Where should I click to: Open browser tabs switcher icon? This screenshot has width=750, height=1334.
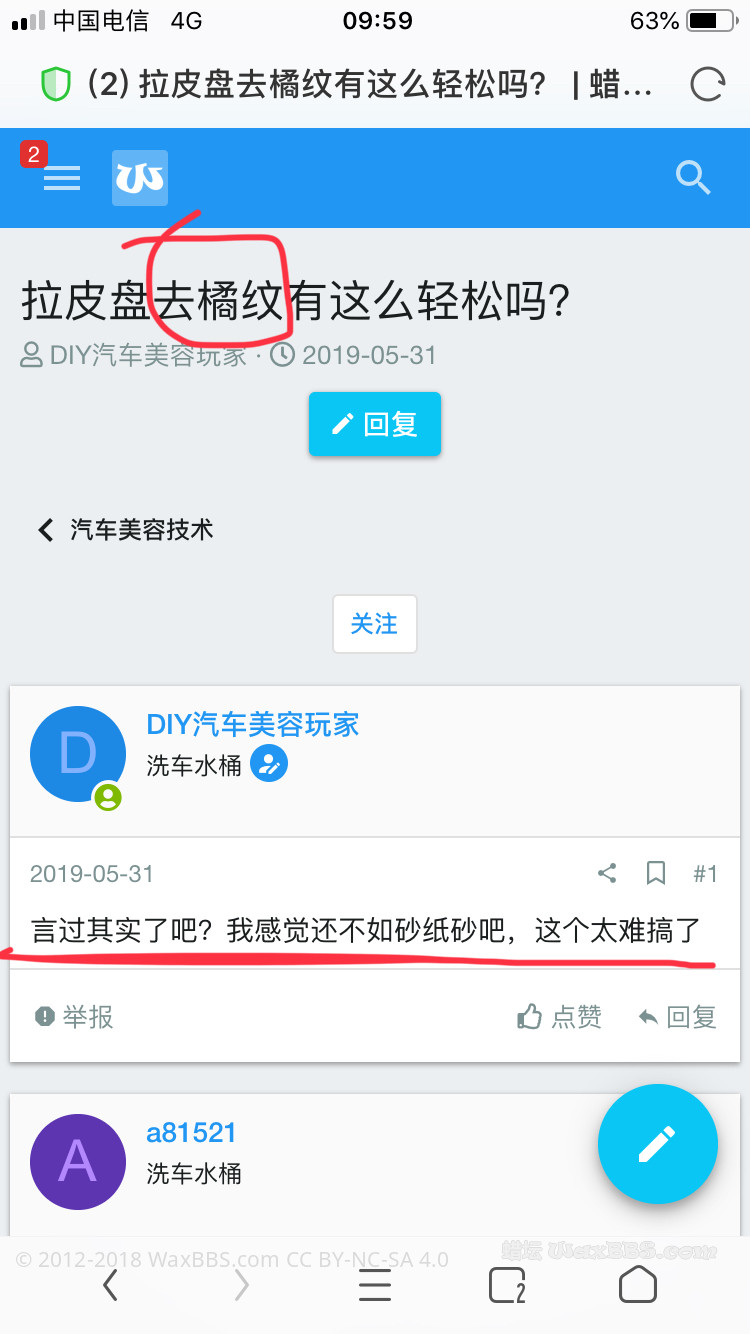tap(507, 1286)
